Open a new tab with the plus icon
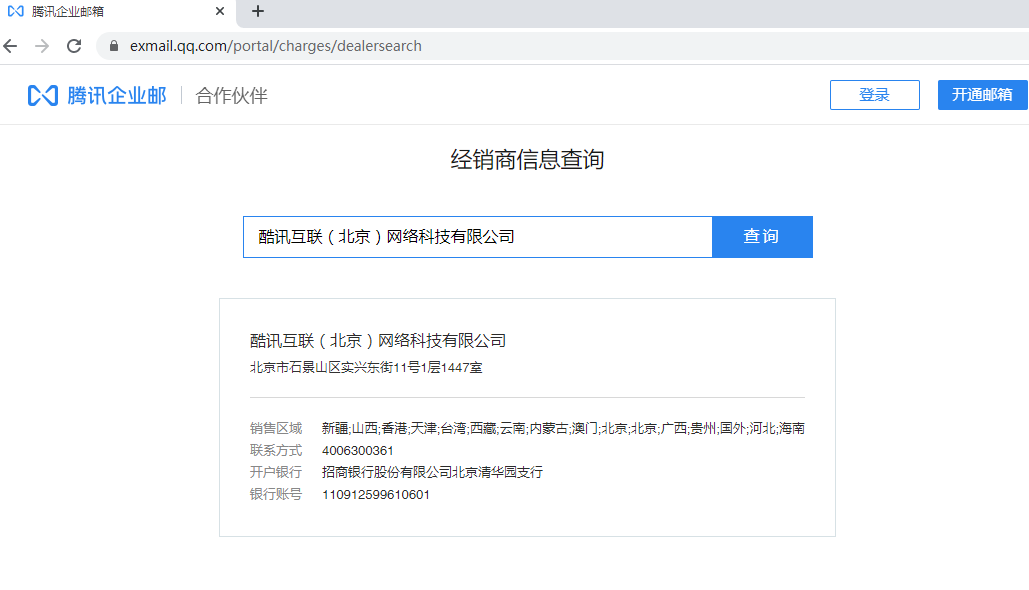1029x590 pixels. (x=258, y=11)
